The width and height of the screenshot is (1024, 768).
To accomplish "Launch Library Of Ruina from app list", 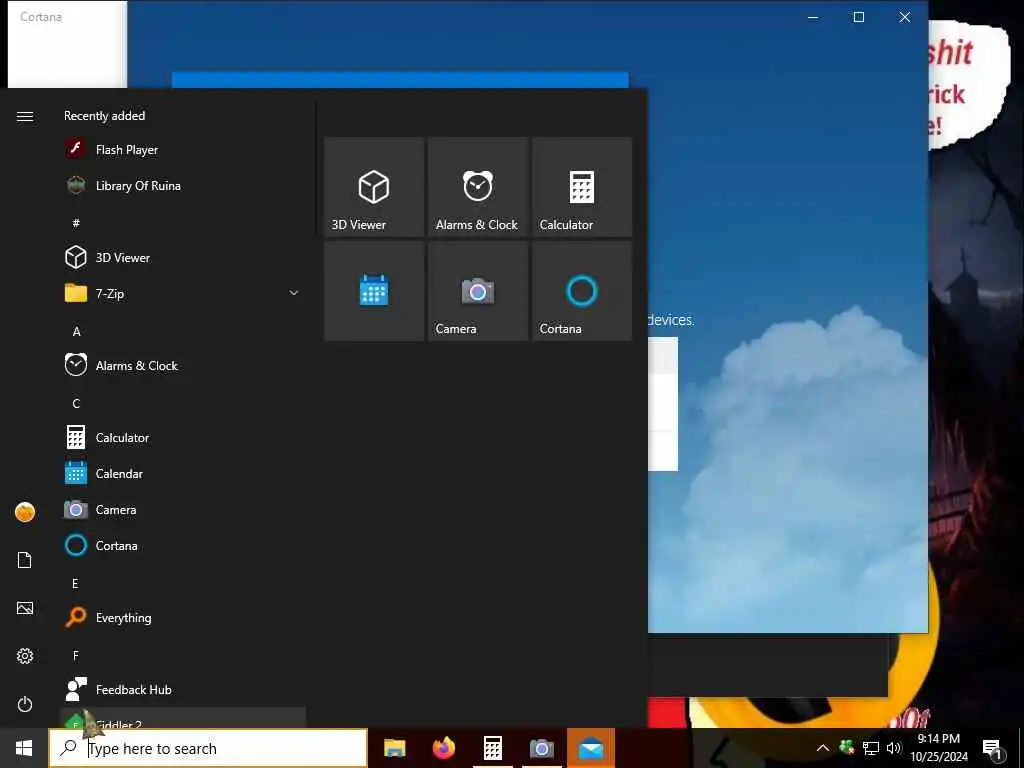I will [183, 185].
